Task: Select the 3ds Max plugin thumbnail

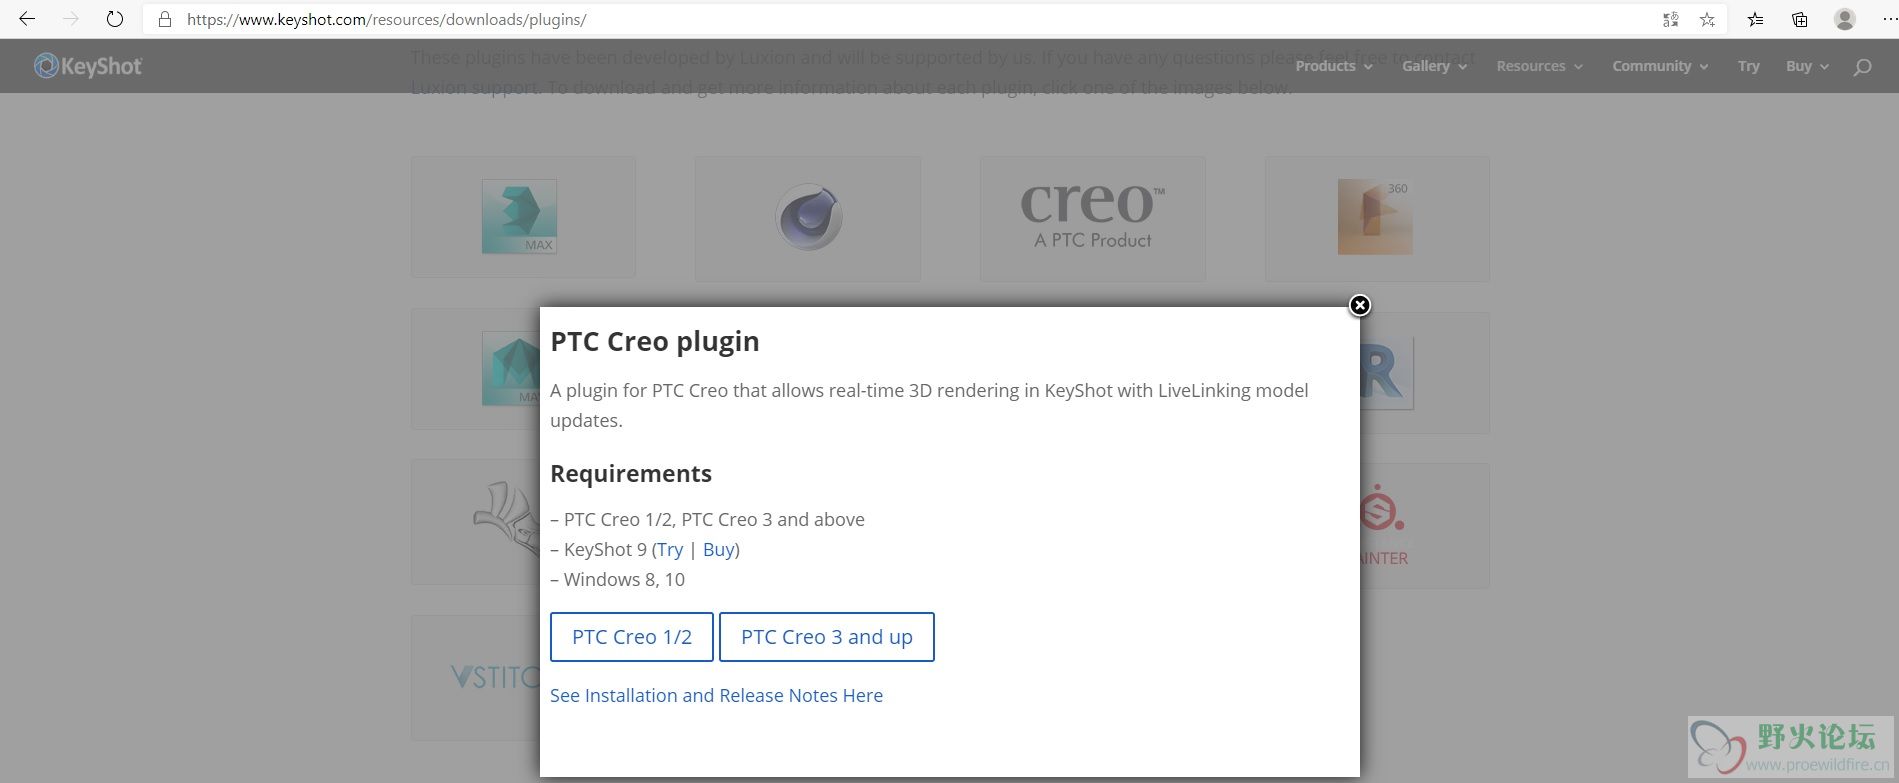Action: point(523,216)
